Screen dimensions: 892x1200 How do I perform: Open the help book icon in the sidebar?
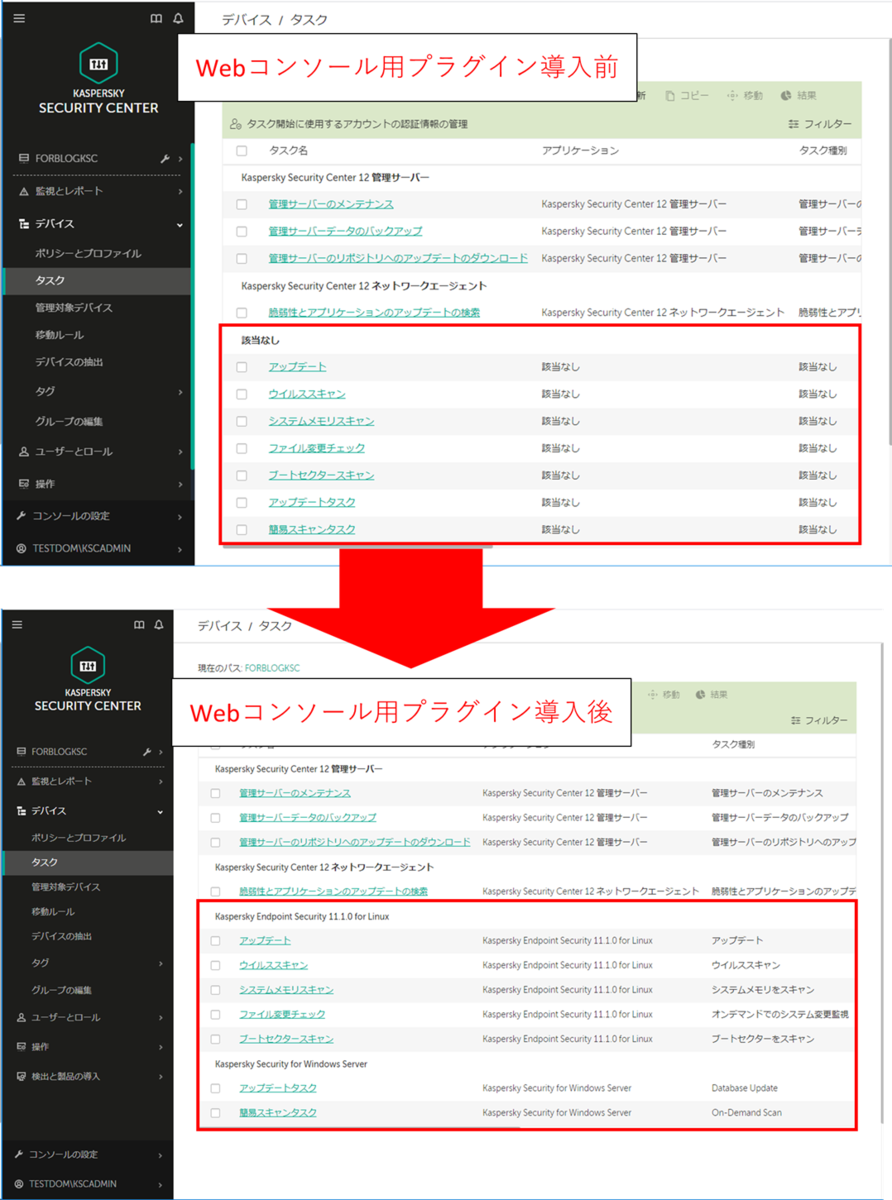click(157, 18)
